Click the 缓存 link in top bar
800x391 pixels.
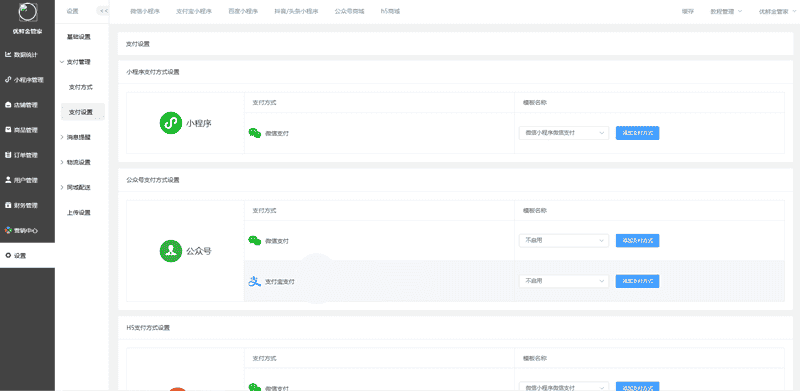pyautogui.click(x=688, y=11)
